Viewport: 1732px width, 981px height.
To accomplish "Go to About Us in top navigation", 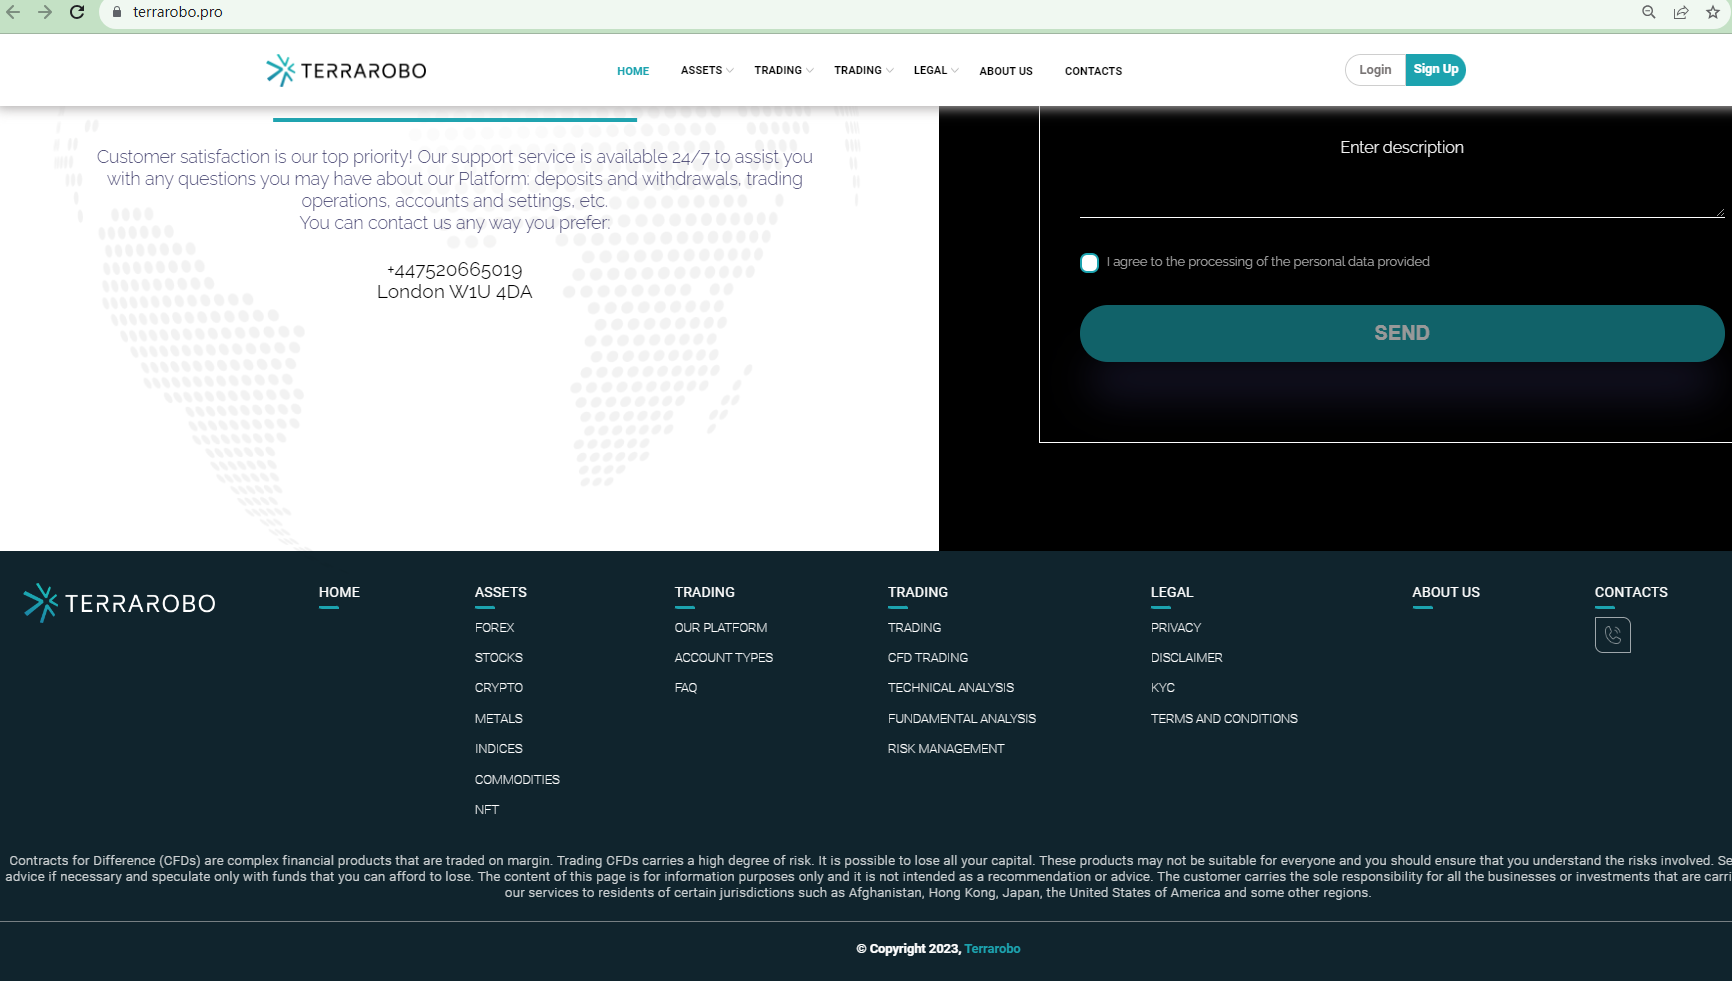I will pyautogui.click(x=1005, y=71).
